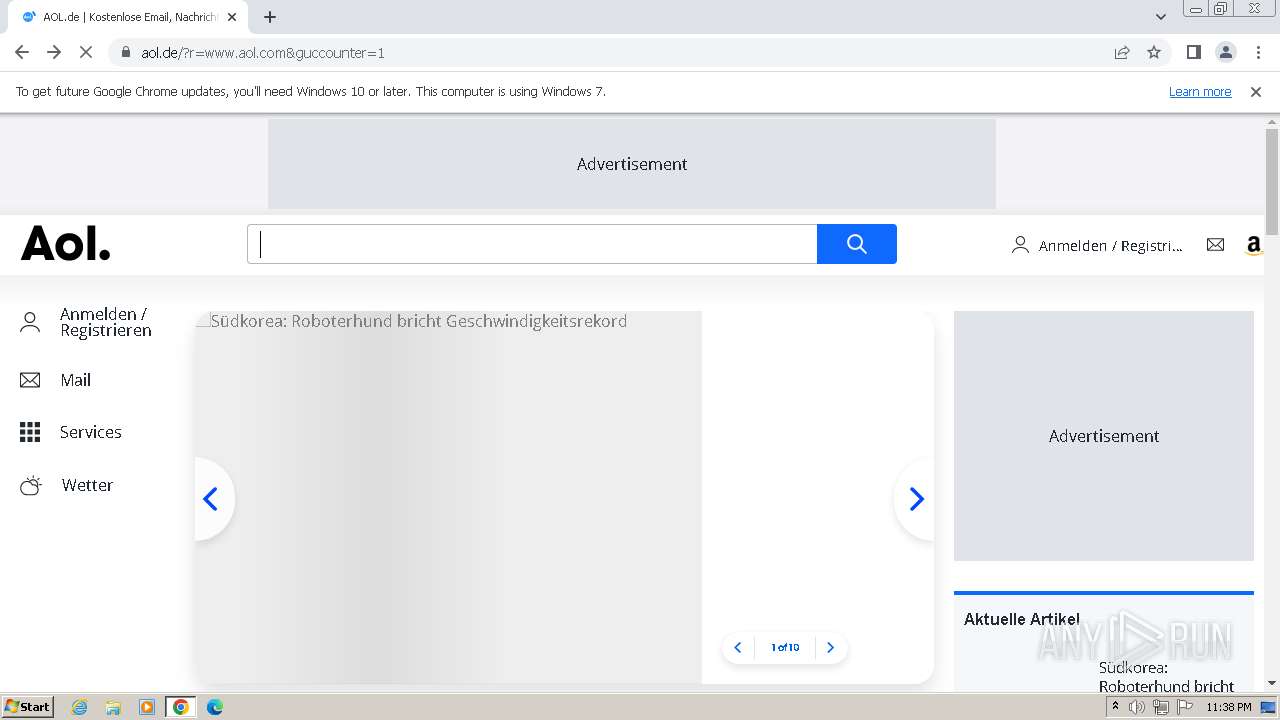1280x720 pixels.
Task: Launch Internet Explorer from taskbar
Action: 80,707
